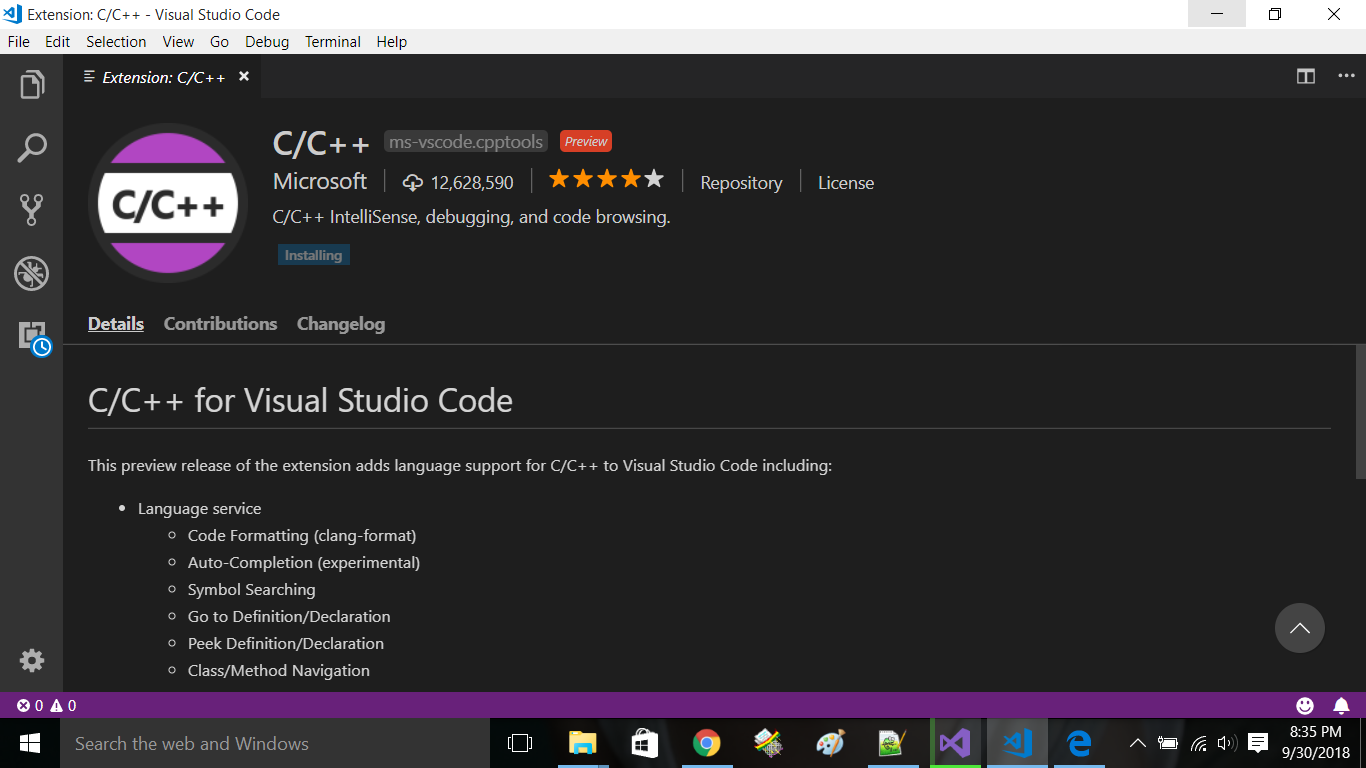Viewport: 1366px width, 768px height.
Task: Open the Action Center tray icon
Action: (1258, 743)
